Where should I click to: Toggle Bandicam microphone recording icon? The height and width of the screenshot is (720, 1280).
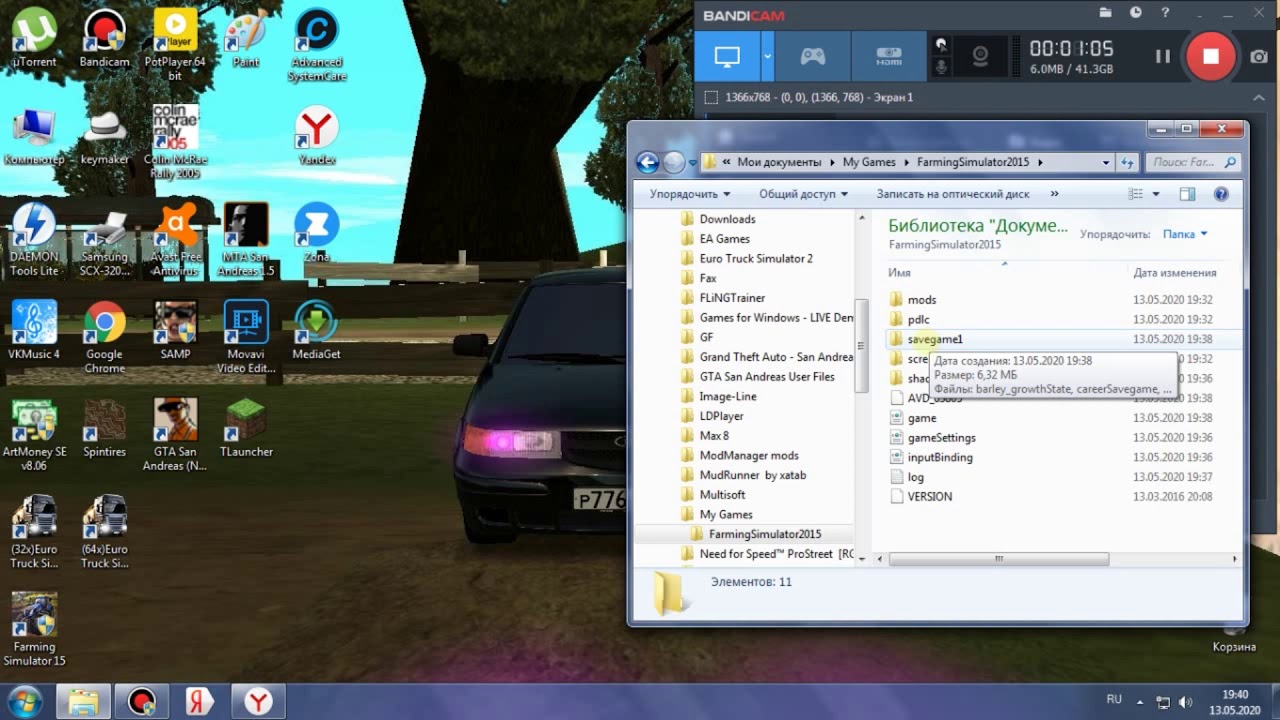tap(940, 68)
